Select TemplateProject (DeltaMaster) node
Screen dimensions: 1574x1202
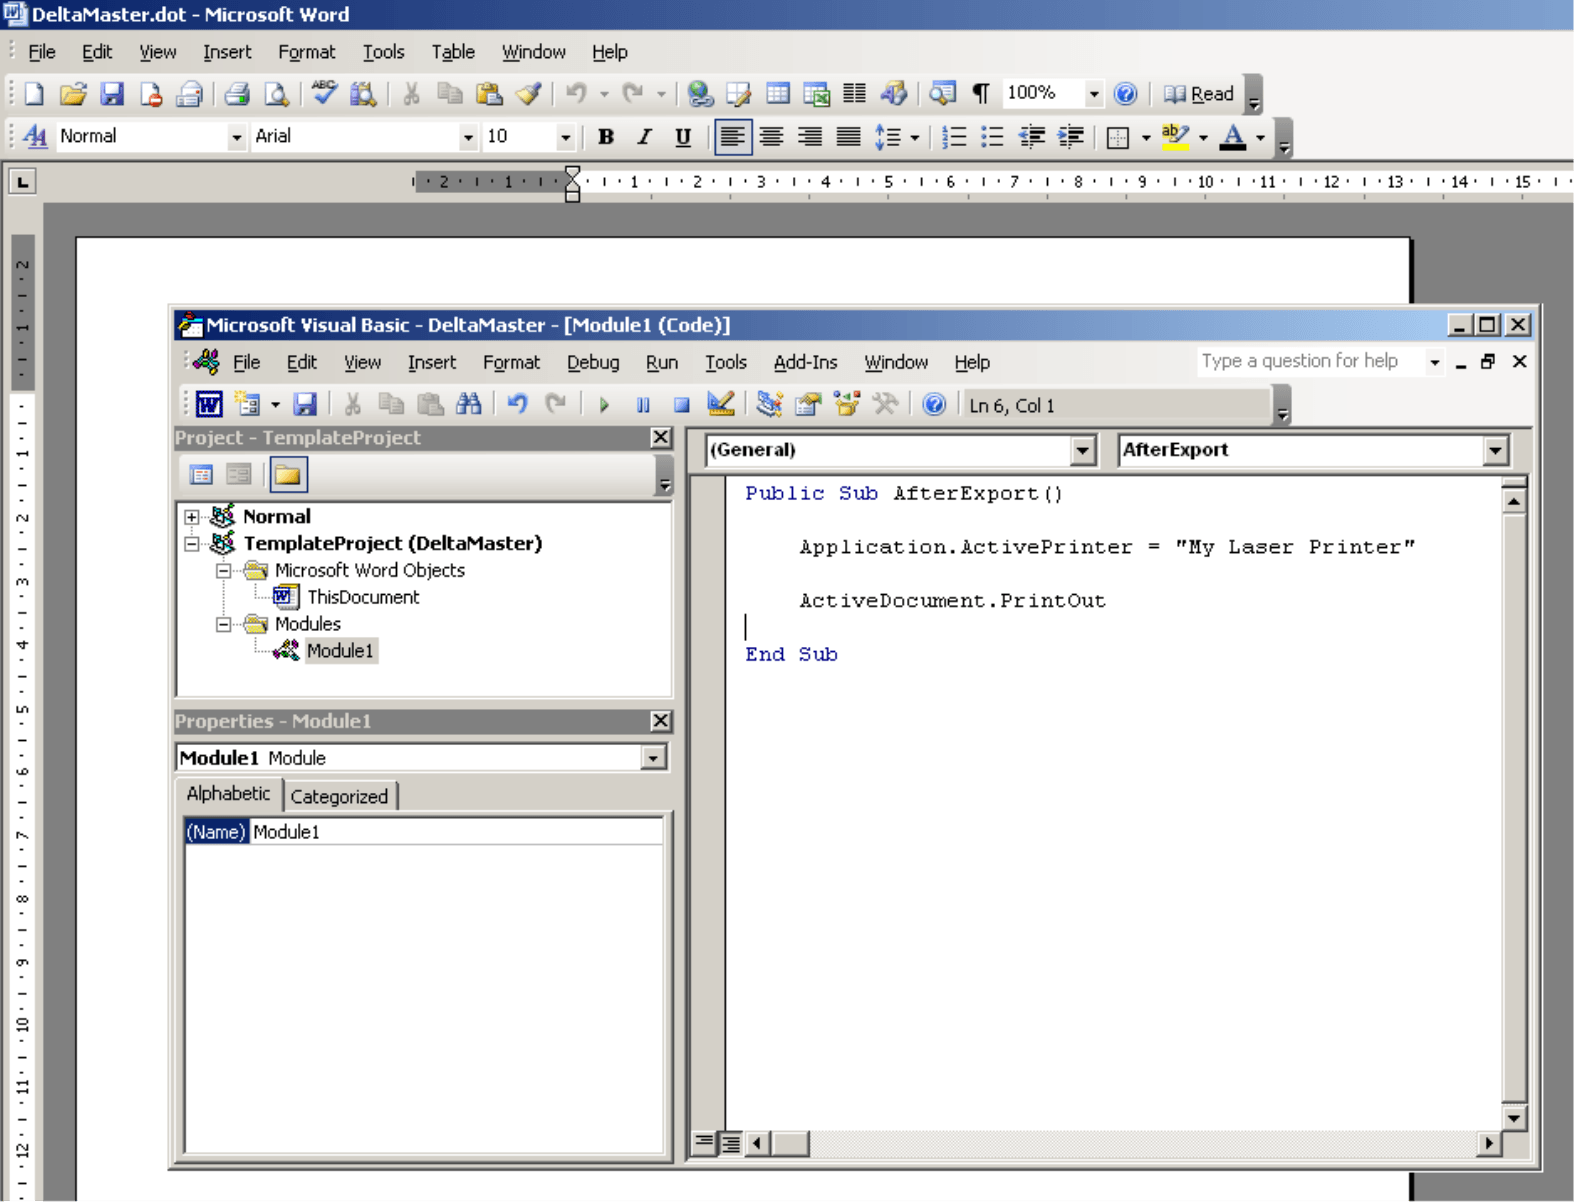pos(392,543)
